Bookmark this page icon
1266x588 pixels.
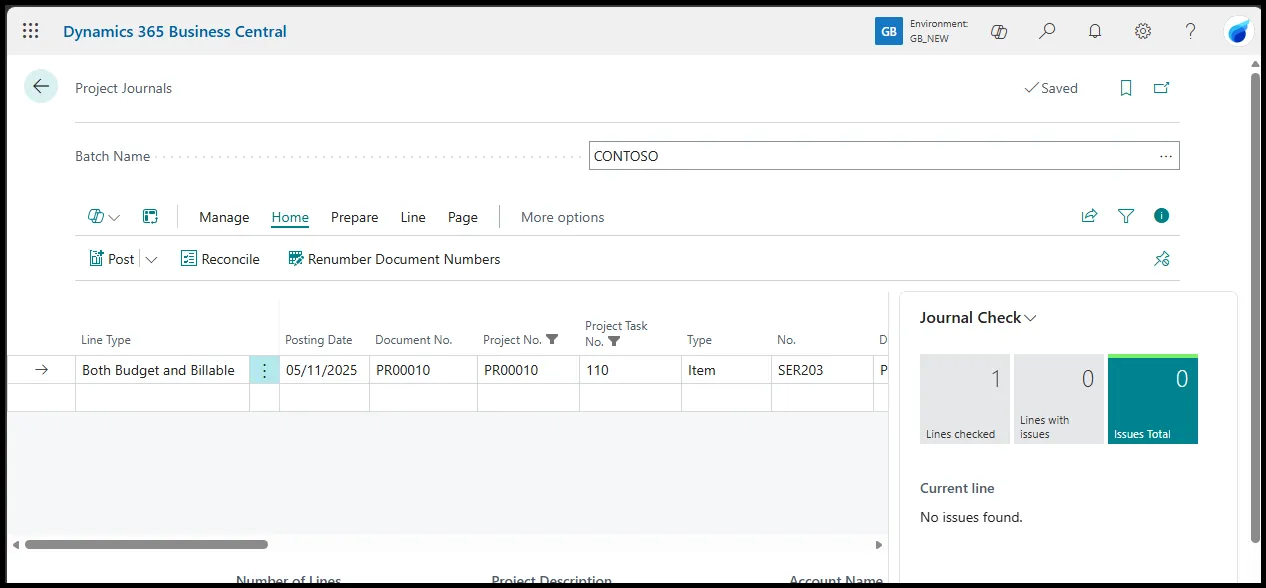[1126, 88]
